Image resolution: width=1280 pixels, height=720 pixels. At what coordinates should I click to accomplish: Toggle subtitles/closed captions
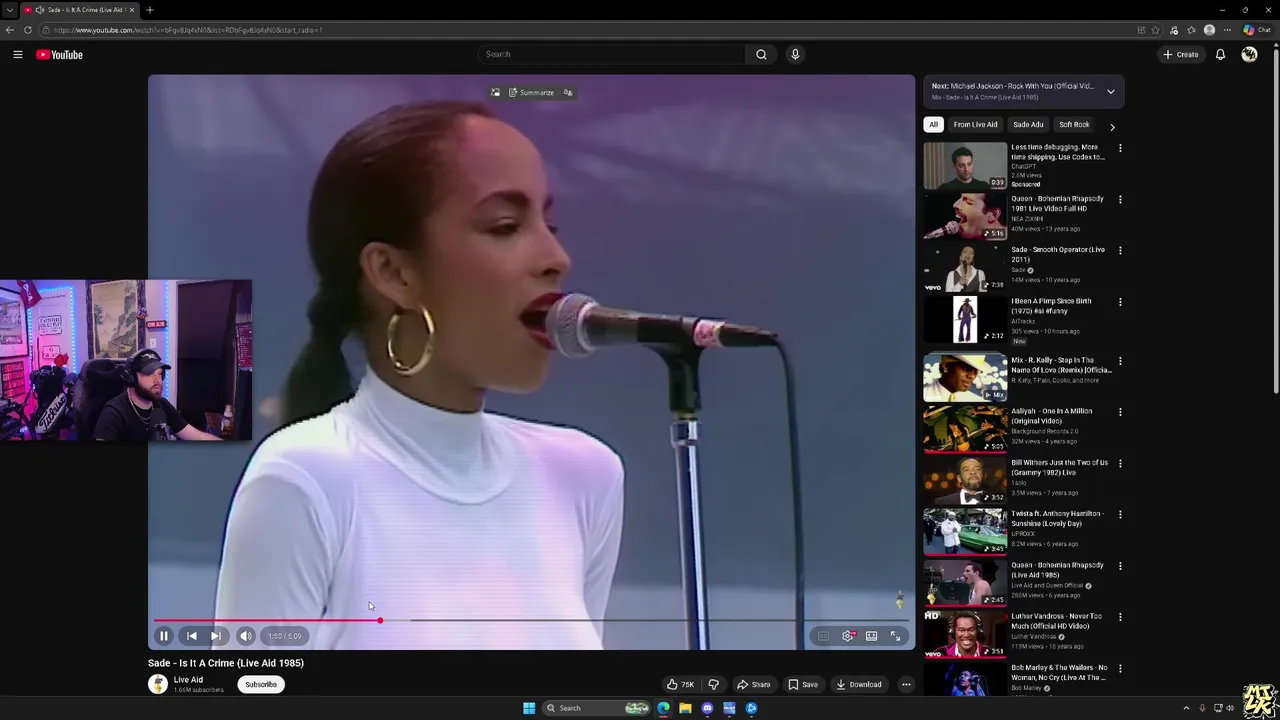pyautogui.click(x=823, y=636)
